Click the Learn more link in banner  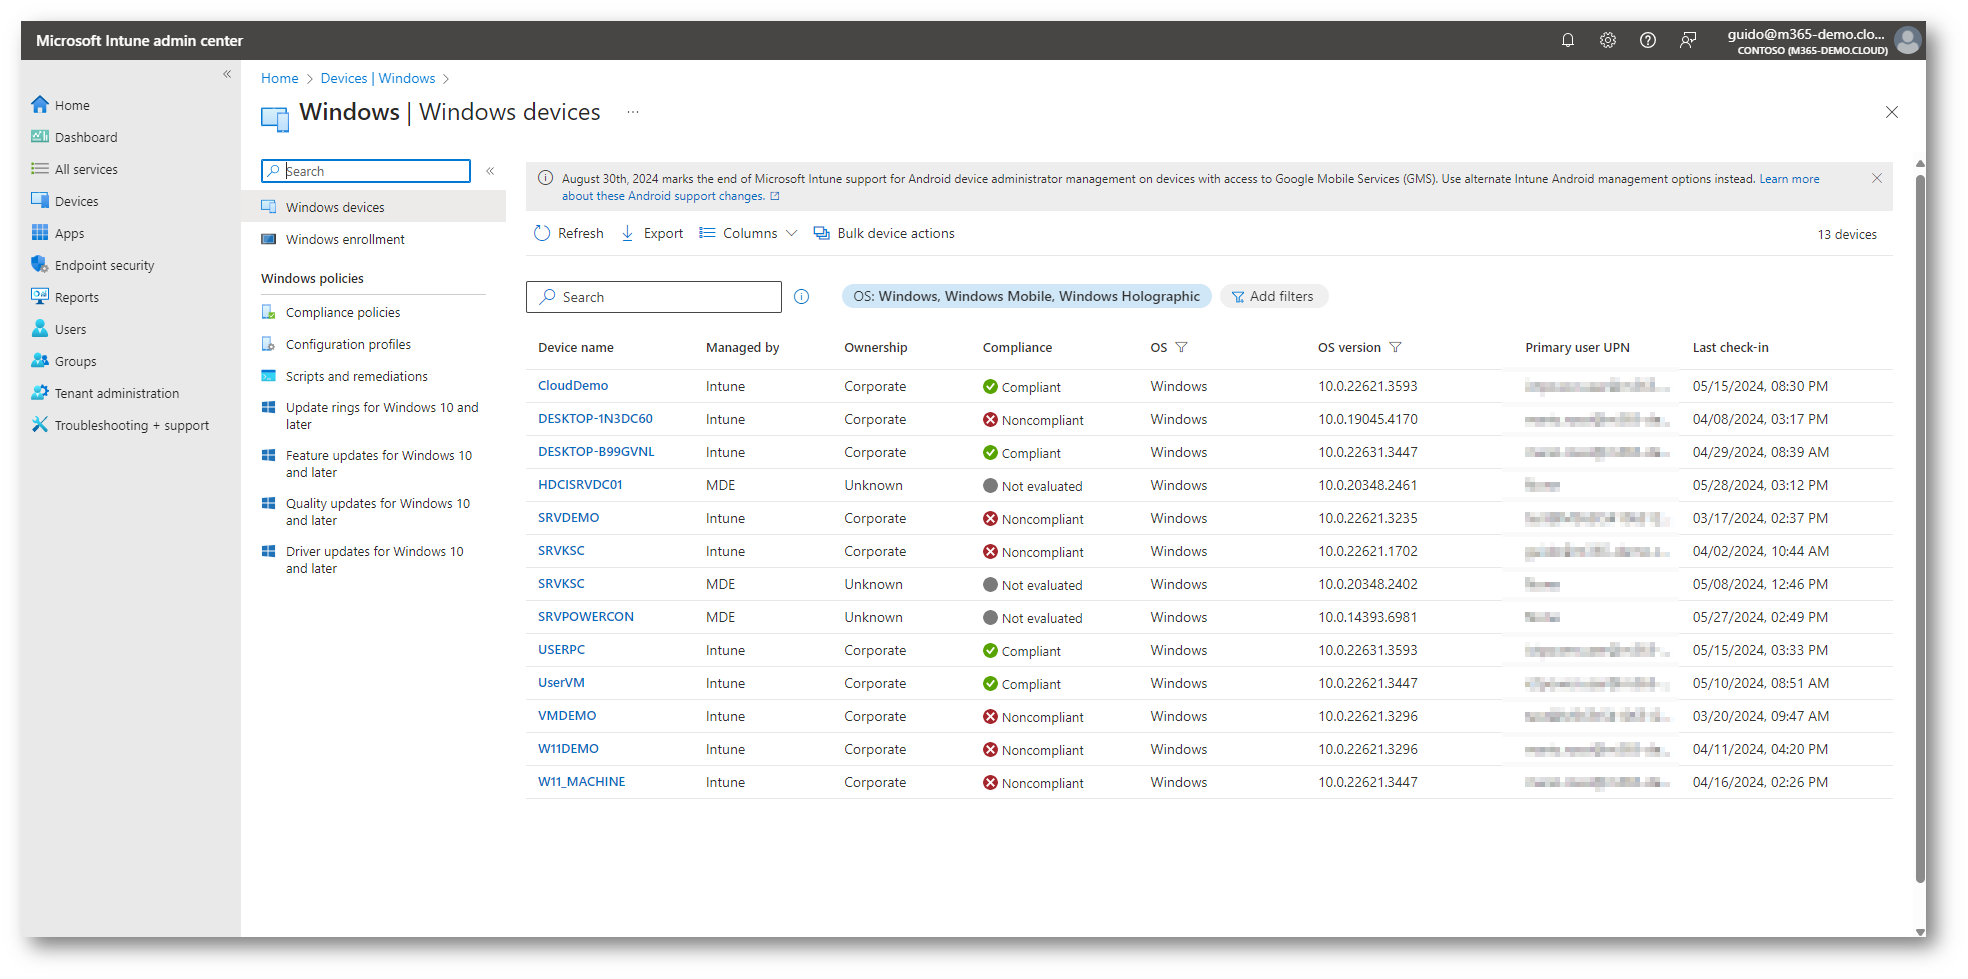1789,179
